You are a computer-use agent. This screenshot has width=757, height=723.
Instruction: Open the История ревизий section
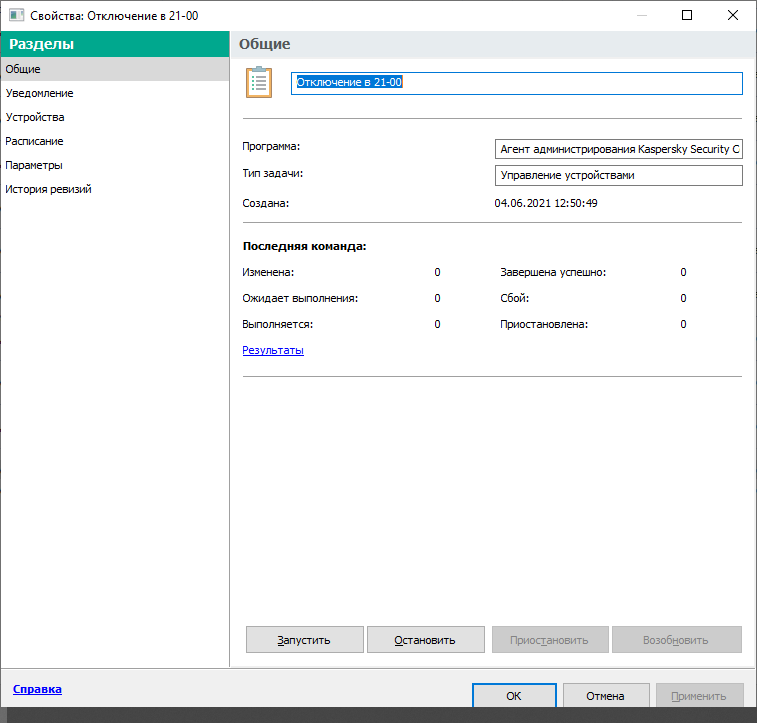tap(48, 189)
